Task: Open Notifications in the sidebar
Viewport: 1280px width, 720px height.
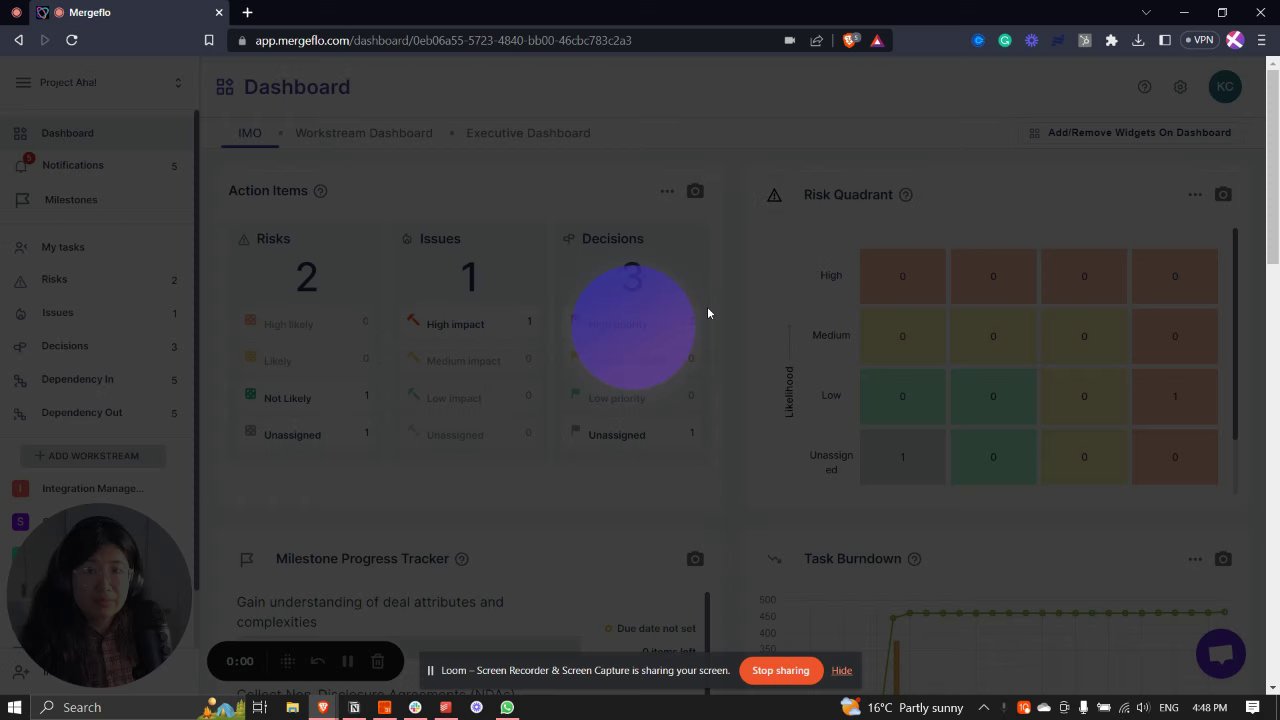Action: pos(73,165)
